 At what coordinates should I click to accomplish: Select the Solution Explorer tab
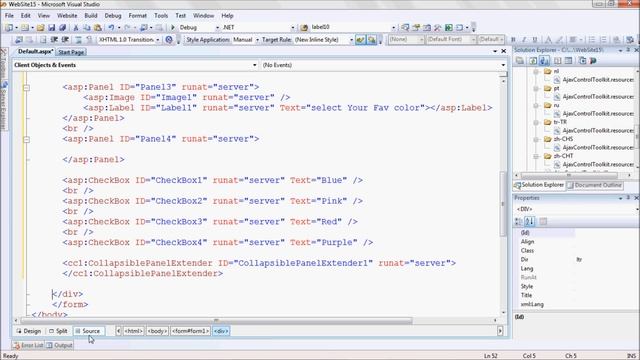tap(539, 185)
